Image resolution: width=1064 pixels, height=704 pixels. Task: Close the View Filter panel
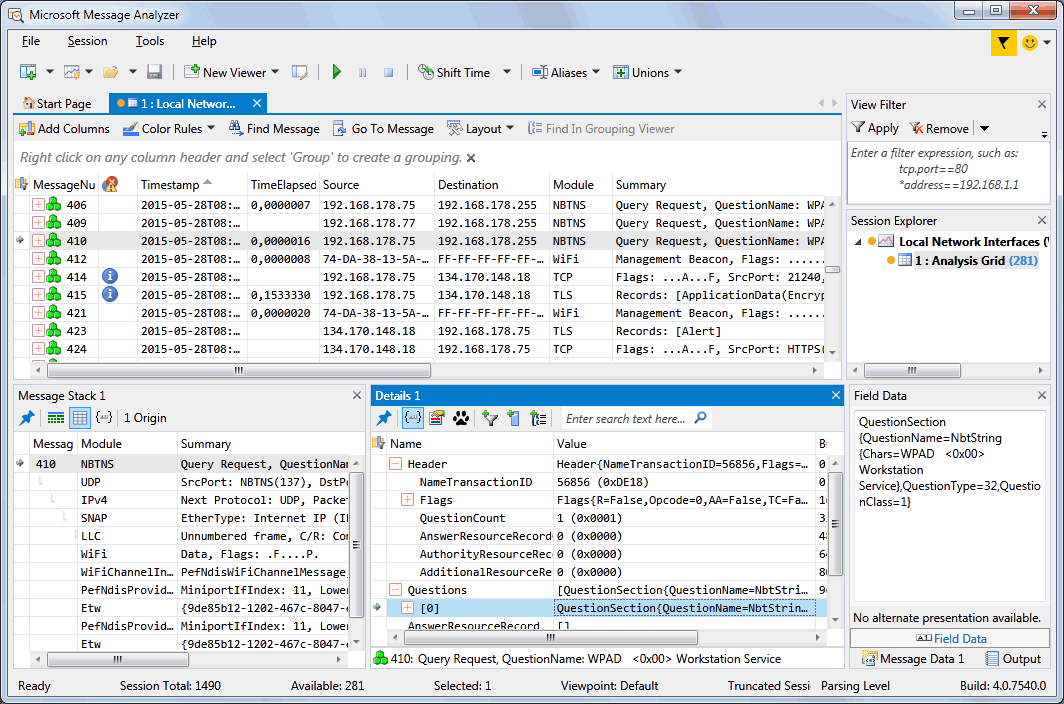tap(1042, 104)
